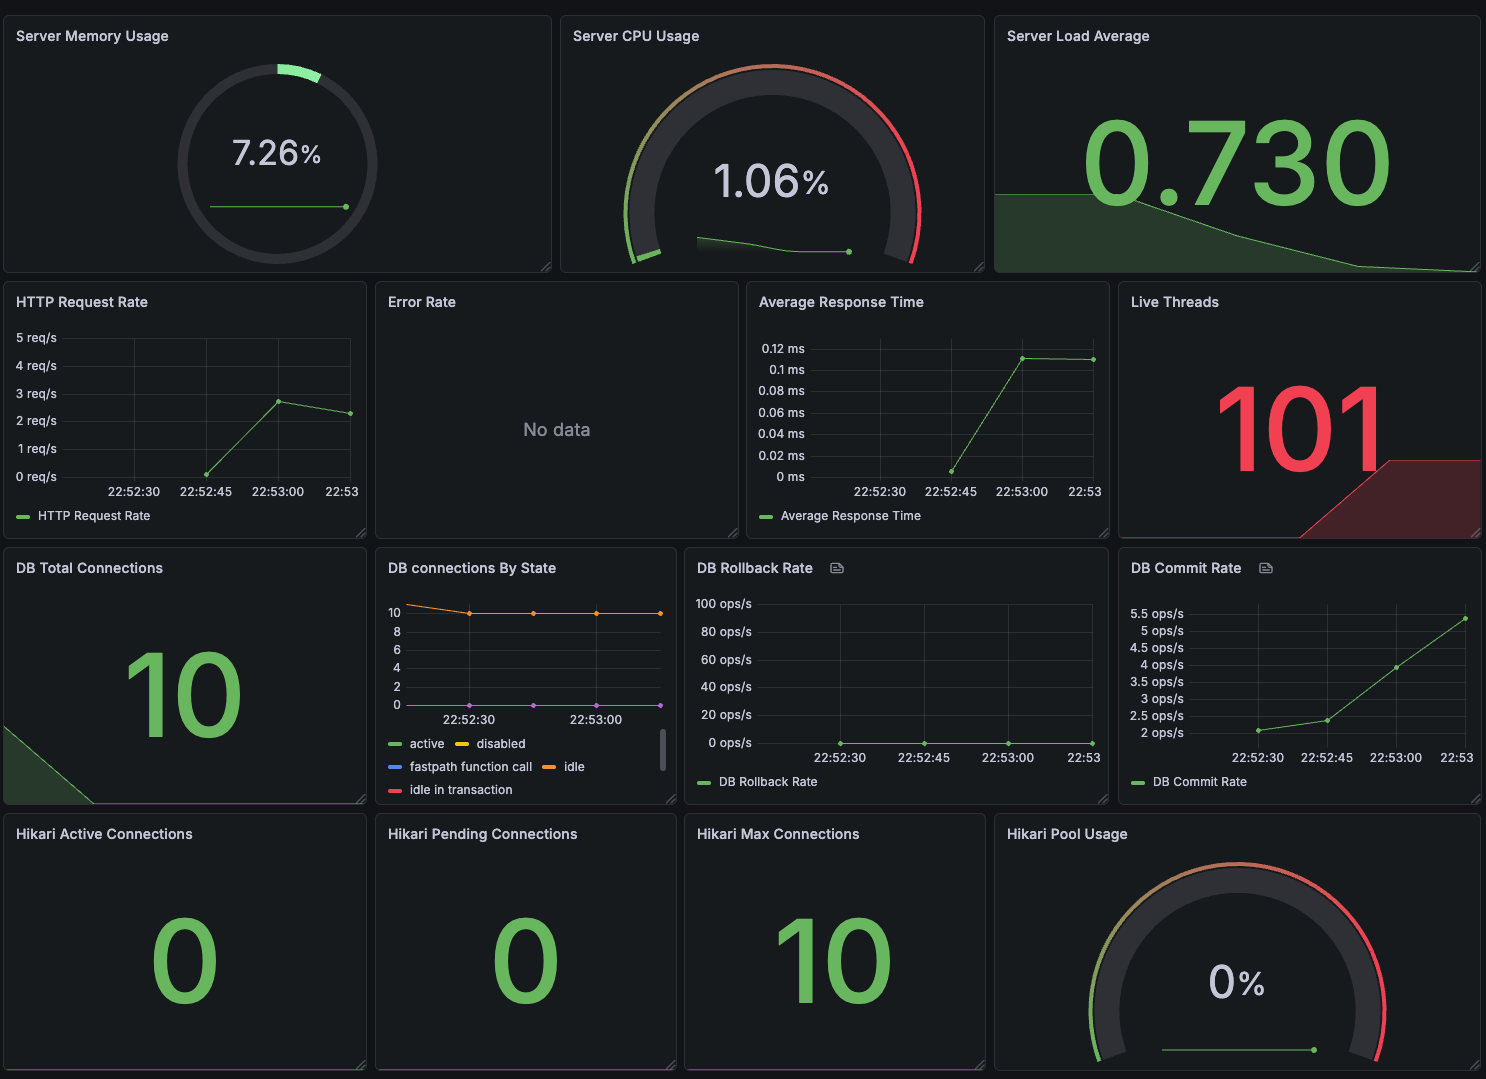Screen dimensions: 1486x1079
Task: Click the Hikari Pool Usage panel title
Action: tap(1067, 834)
